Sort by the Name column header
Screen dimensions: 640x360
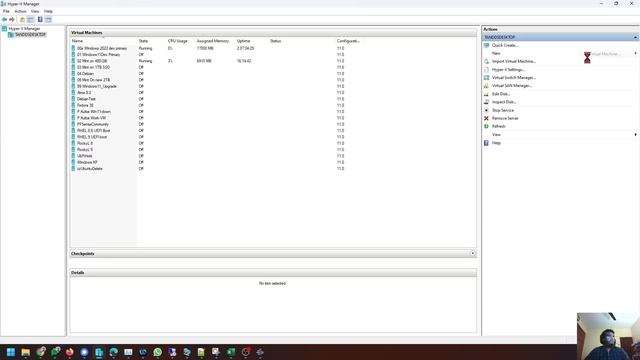point(77,41)
